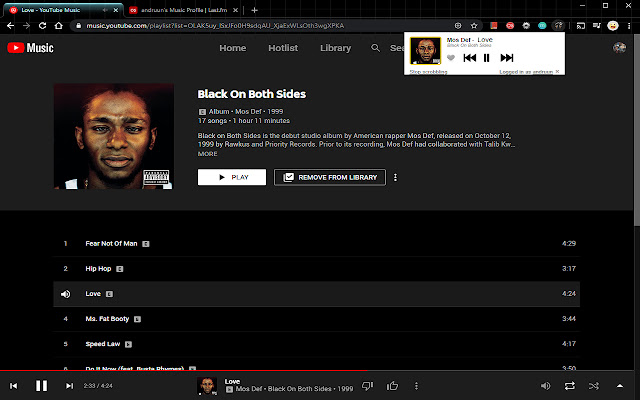The width and height of the screenshot is (640, 400).
Task: Click the red book extension icon
Action: point(493,26)
